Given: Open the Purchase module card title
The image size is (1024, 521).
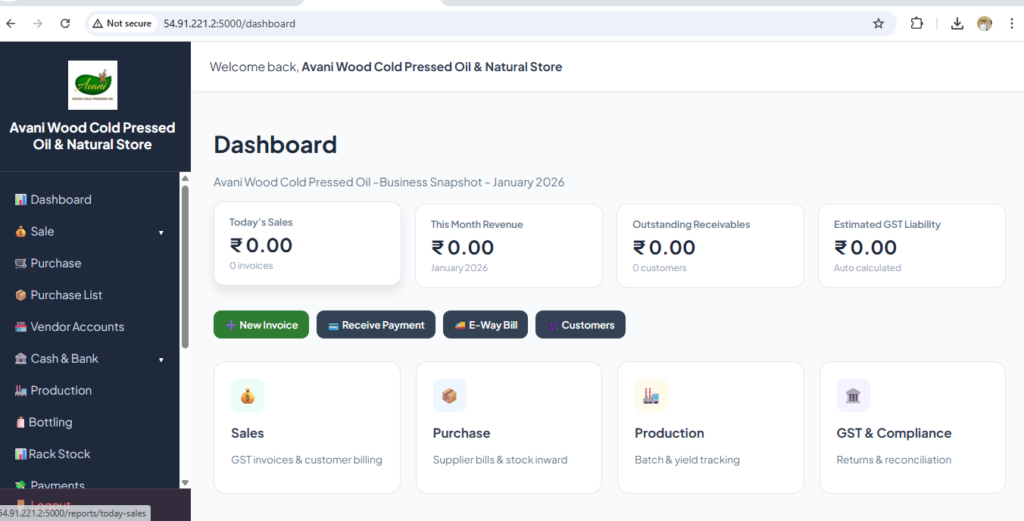Looking at the screenshot, I should click(461, 433).
